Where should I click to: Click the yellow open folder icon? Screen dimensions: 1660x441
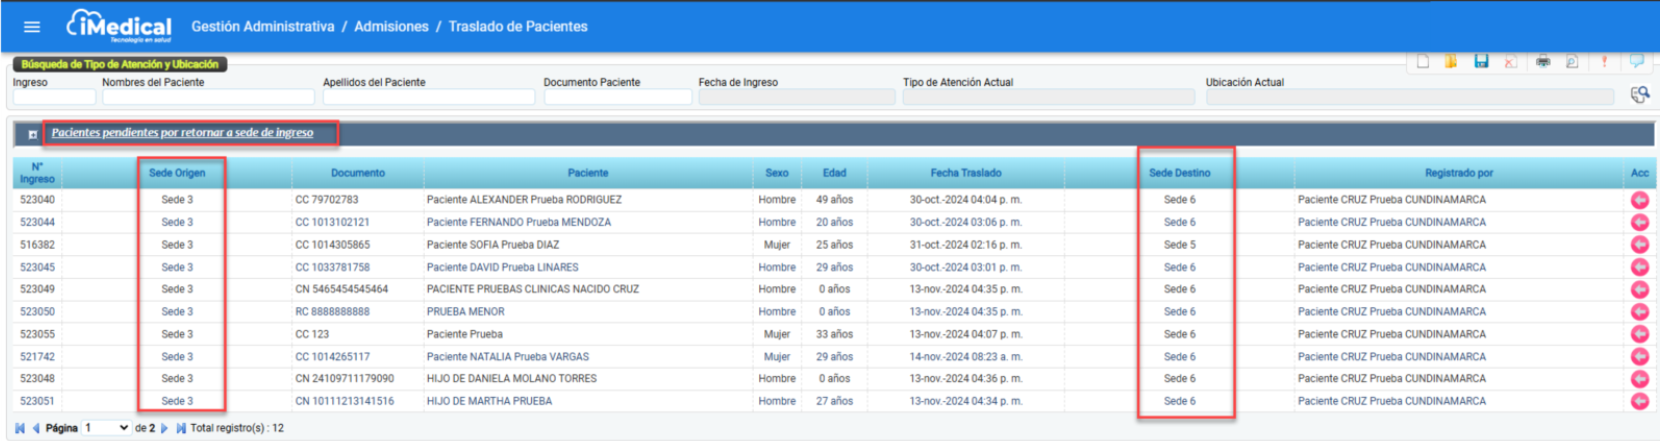point(1451,62)
